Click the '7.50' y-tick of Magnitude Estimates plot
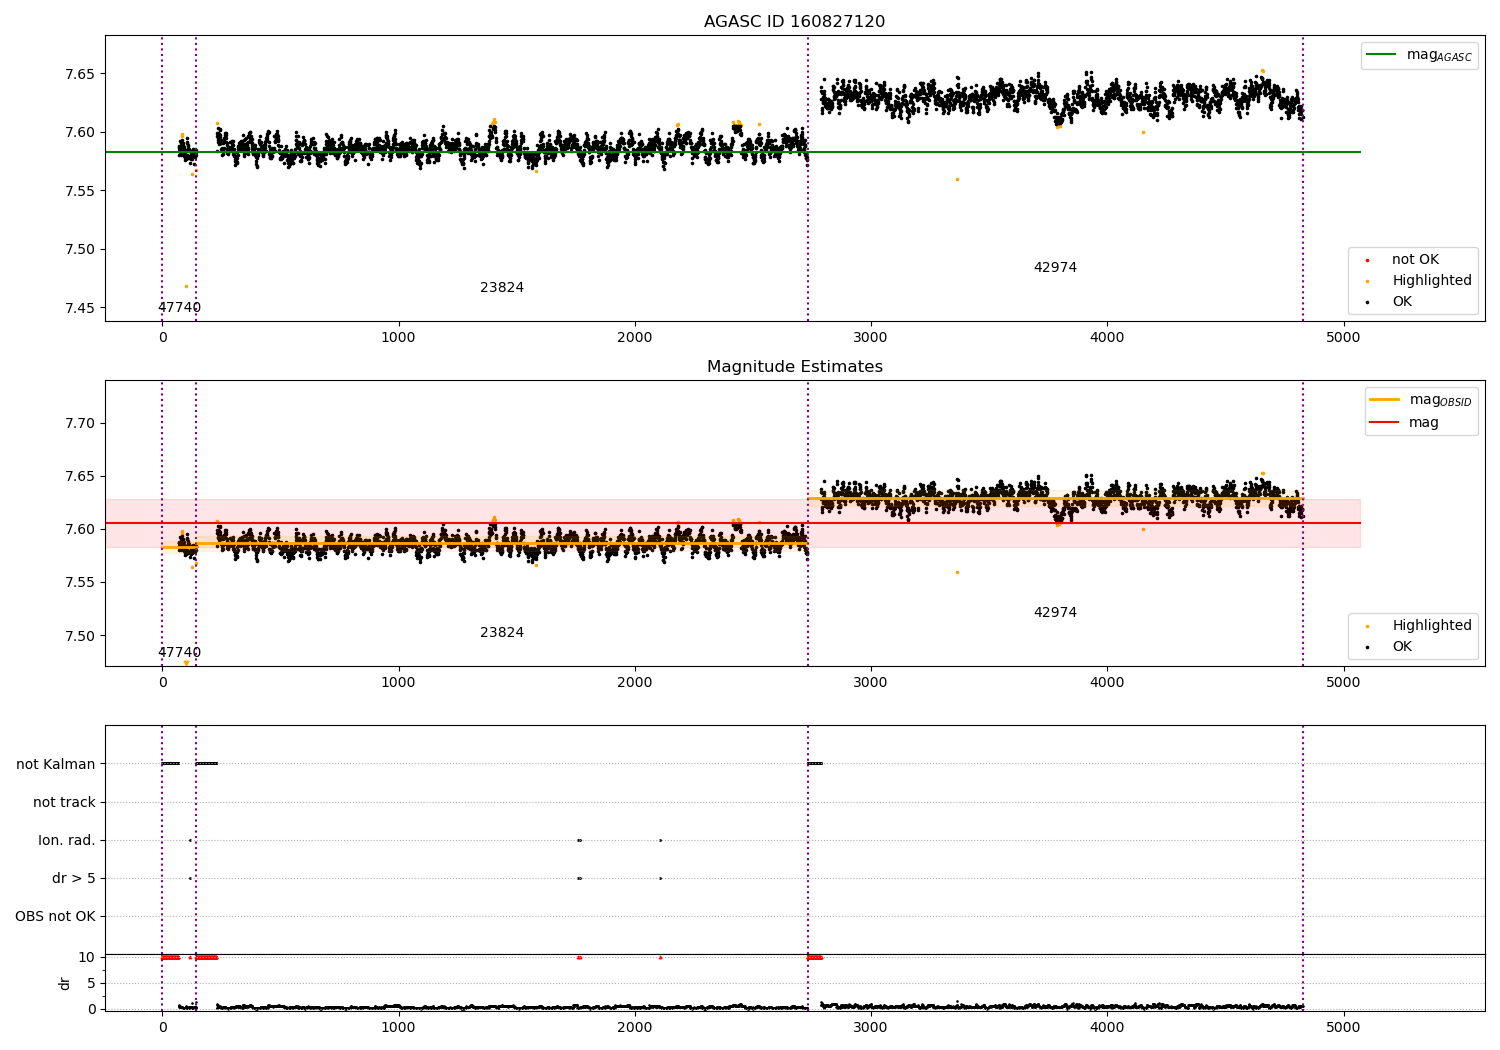This screenshot has width=1500, height=1050. click(x=80, y=636)
